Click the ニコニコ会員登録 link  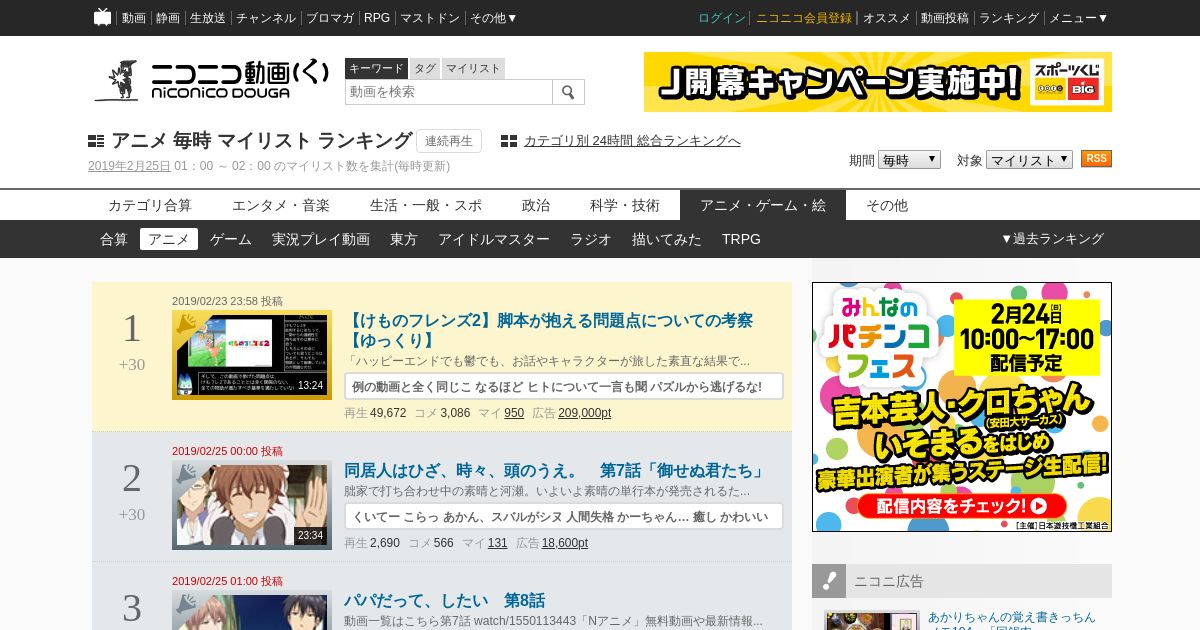(804, 18)
